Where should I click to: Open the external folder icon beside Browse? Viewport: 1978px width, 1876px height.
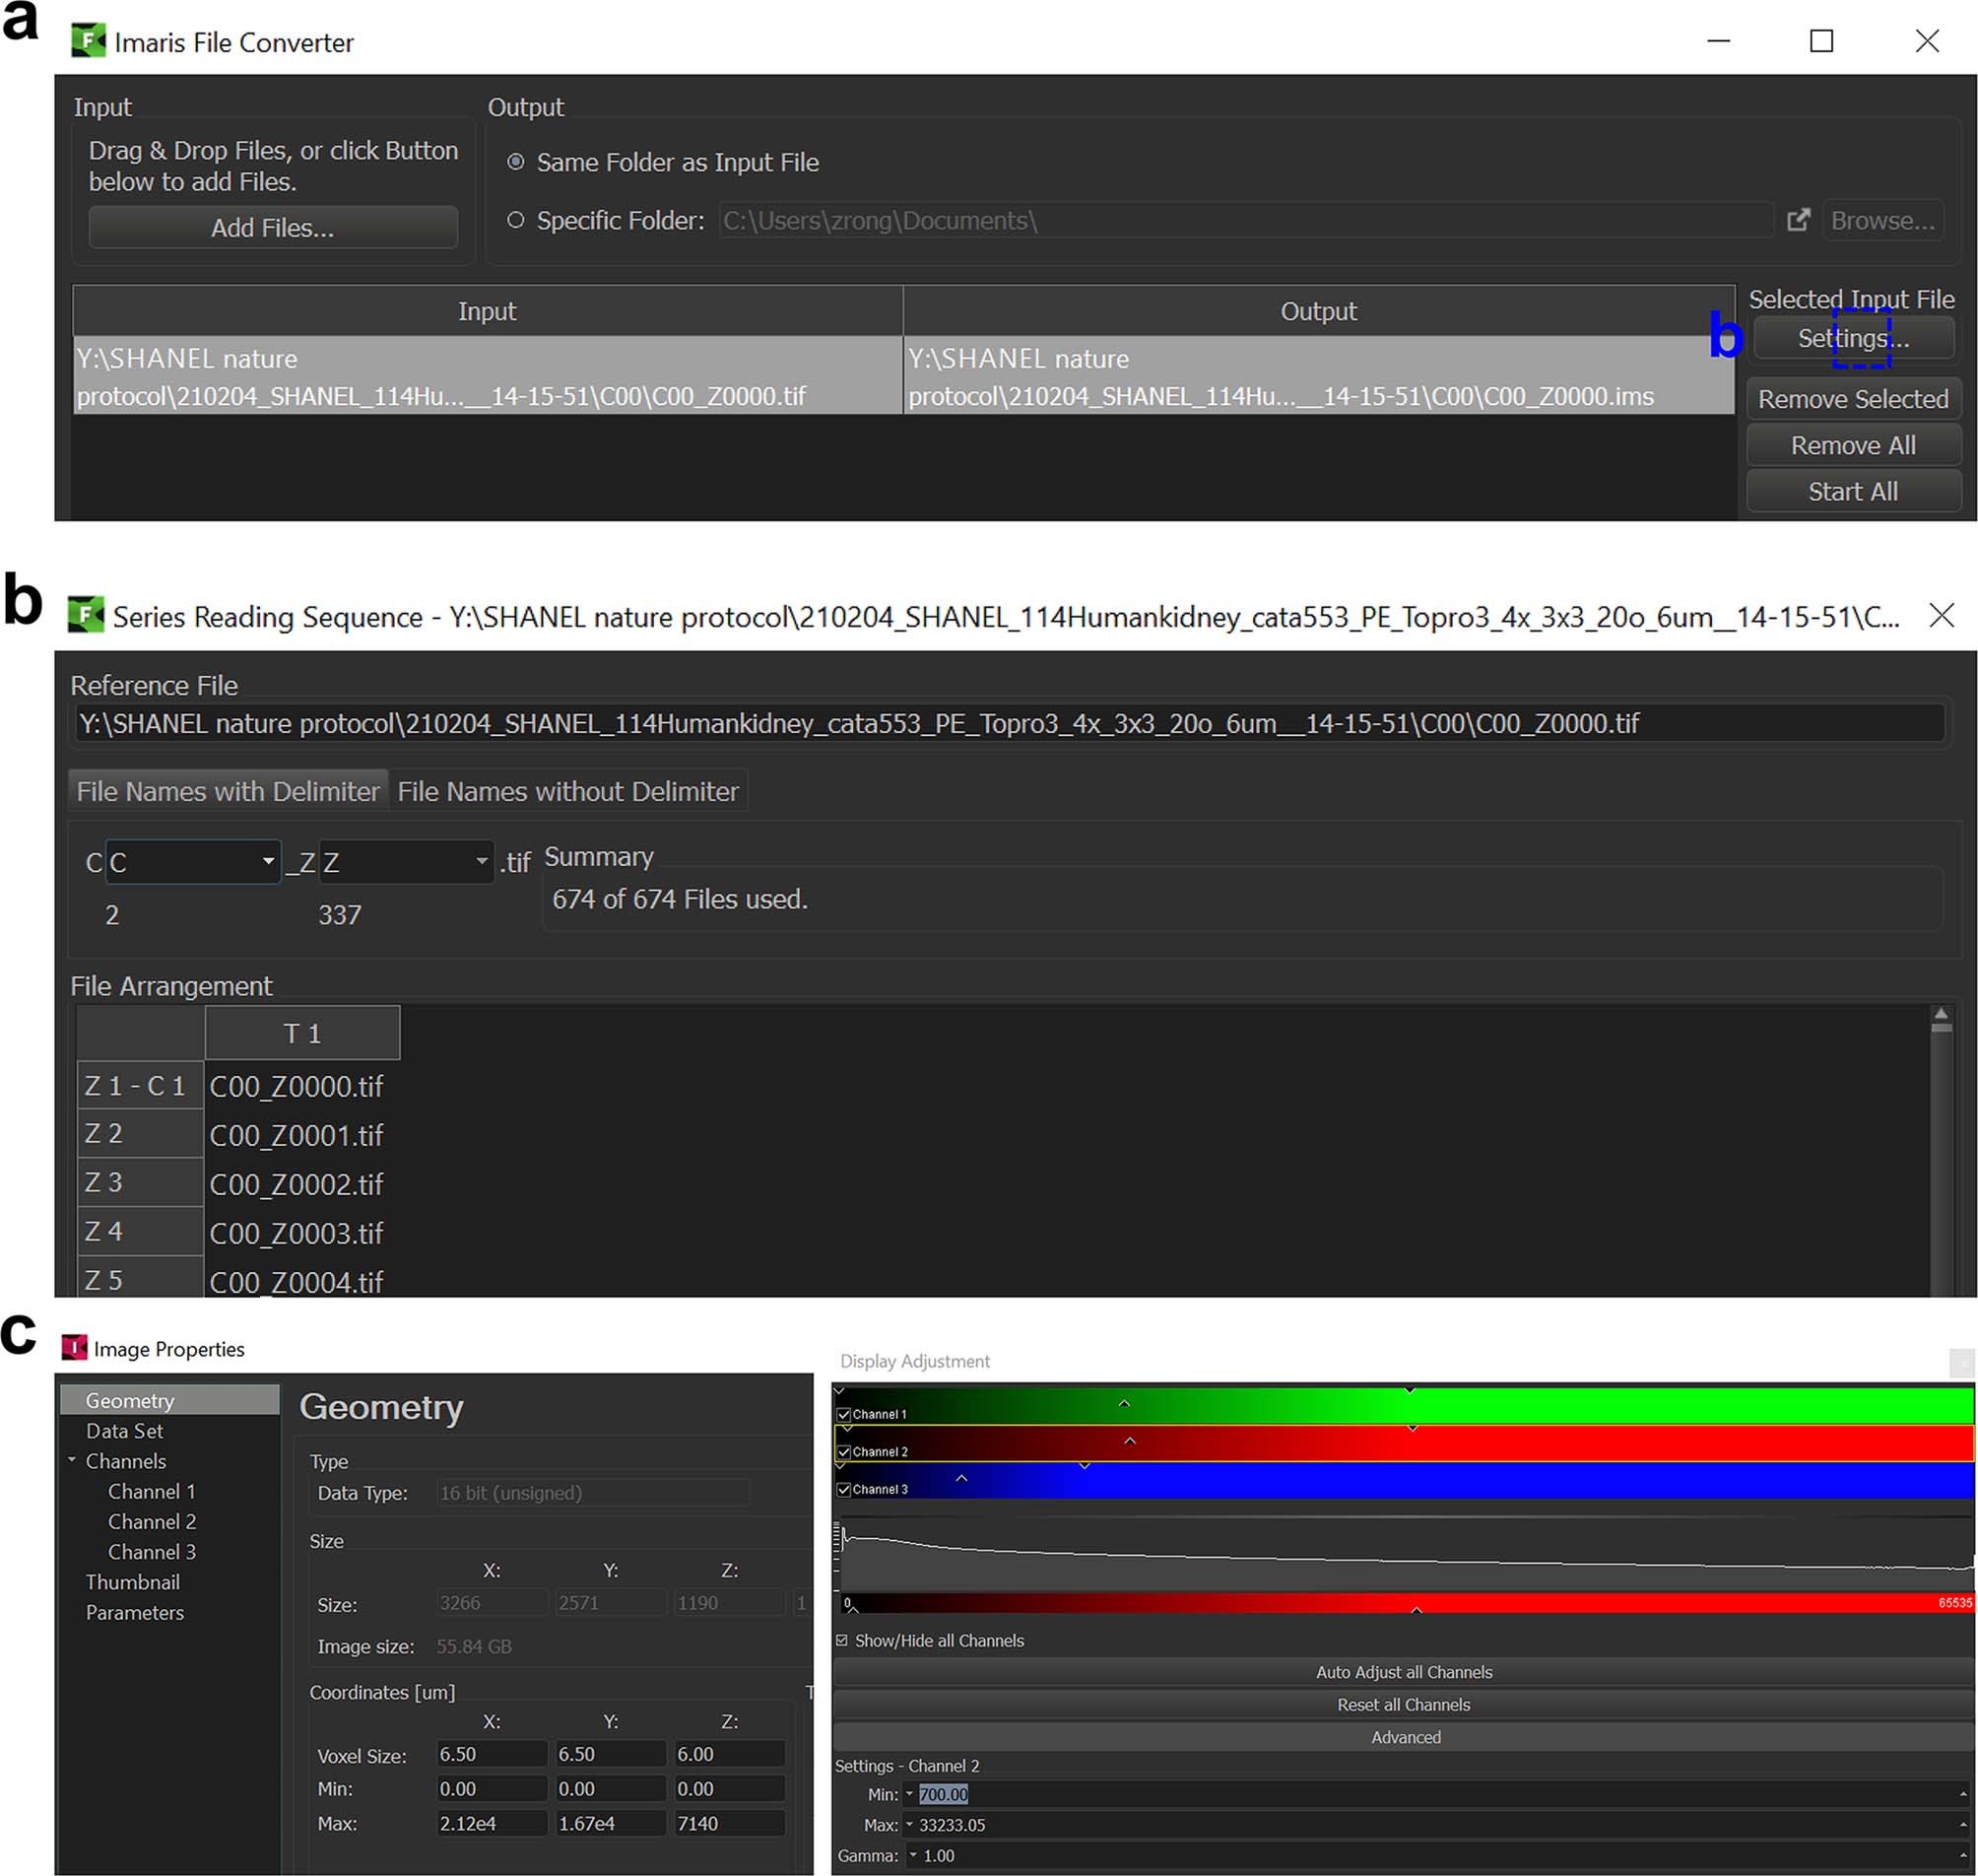1797,220
